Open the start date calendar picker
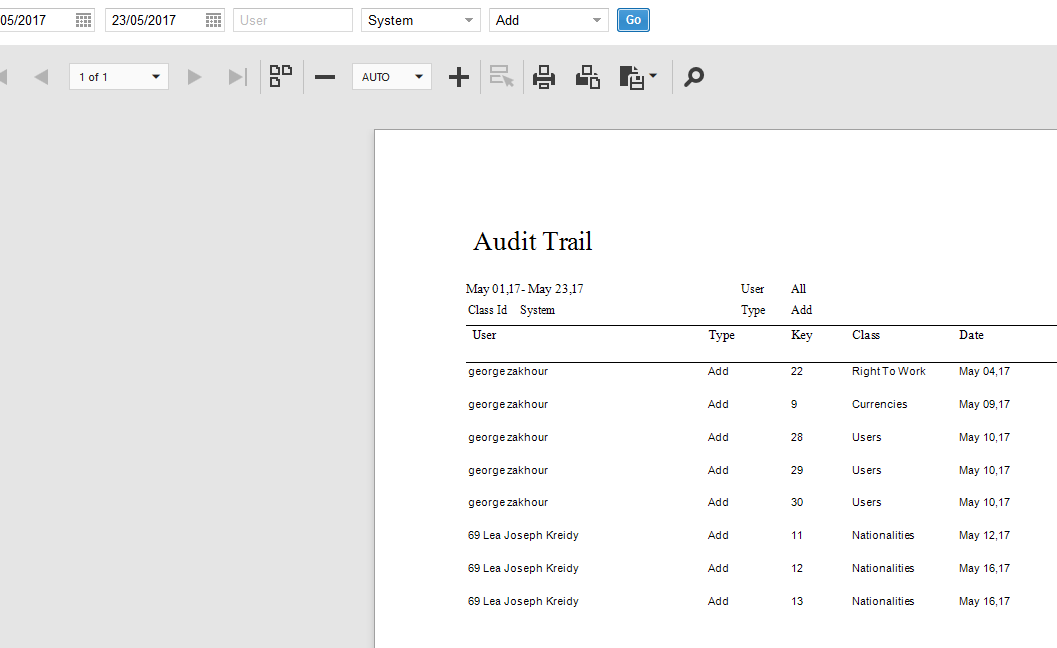The width and height of the screenshot is (1057, 648). (x=83, y=20)
